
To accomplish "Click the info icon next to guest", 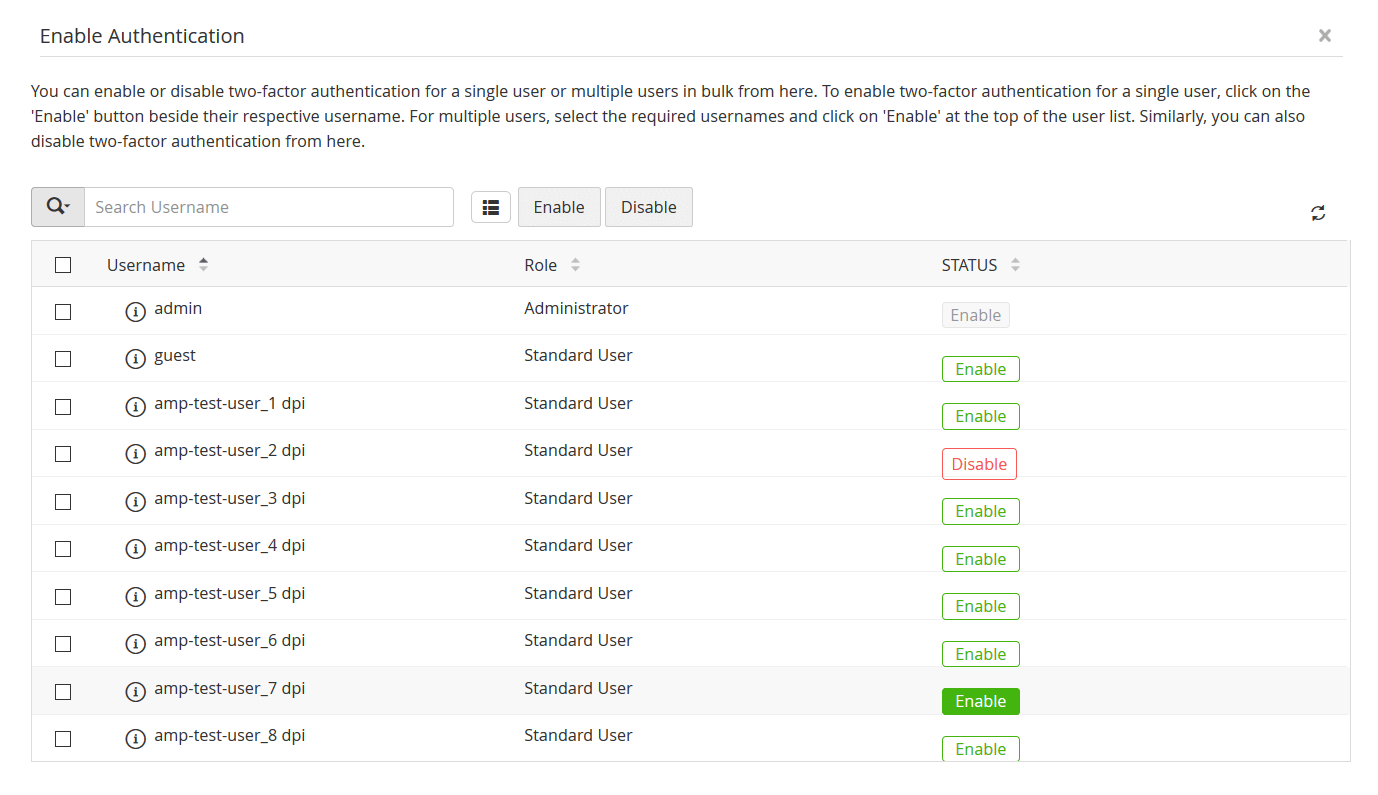I will (x=136, y=358).
